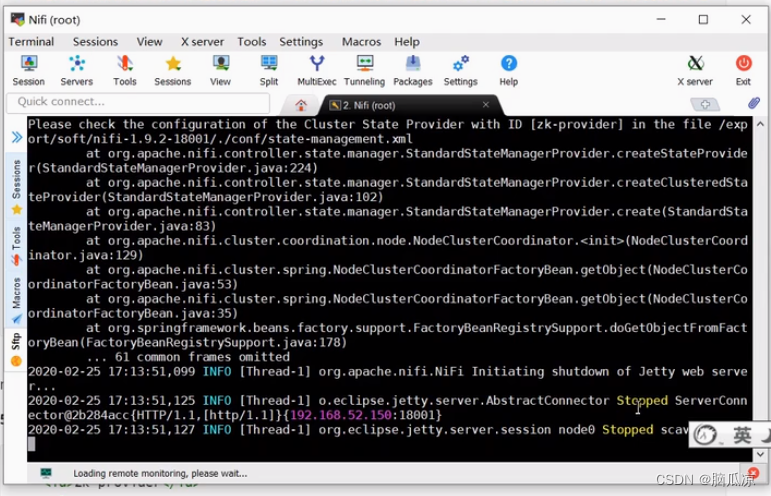Open the Session toolbar icon
Viewport: 771px width, 496px height.
(x=29, y=71)
